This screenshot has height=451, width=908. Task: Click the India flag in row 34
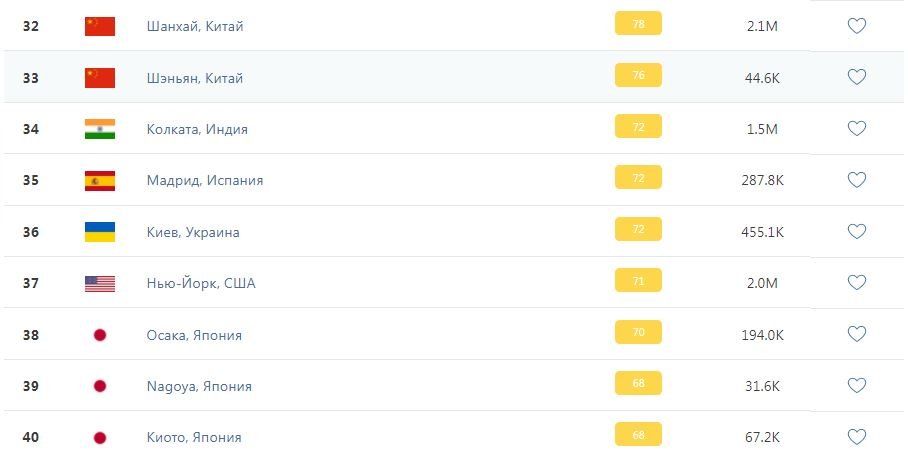tap(100, 129)
